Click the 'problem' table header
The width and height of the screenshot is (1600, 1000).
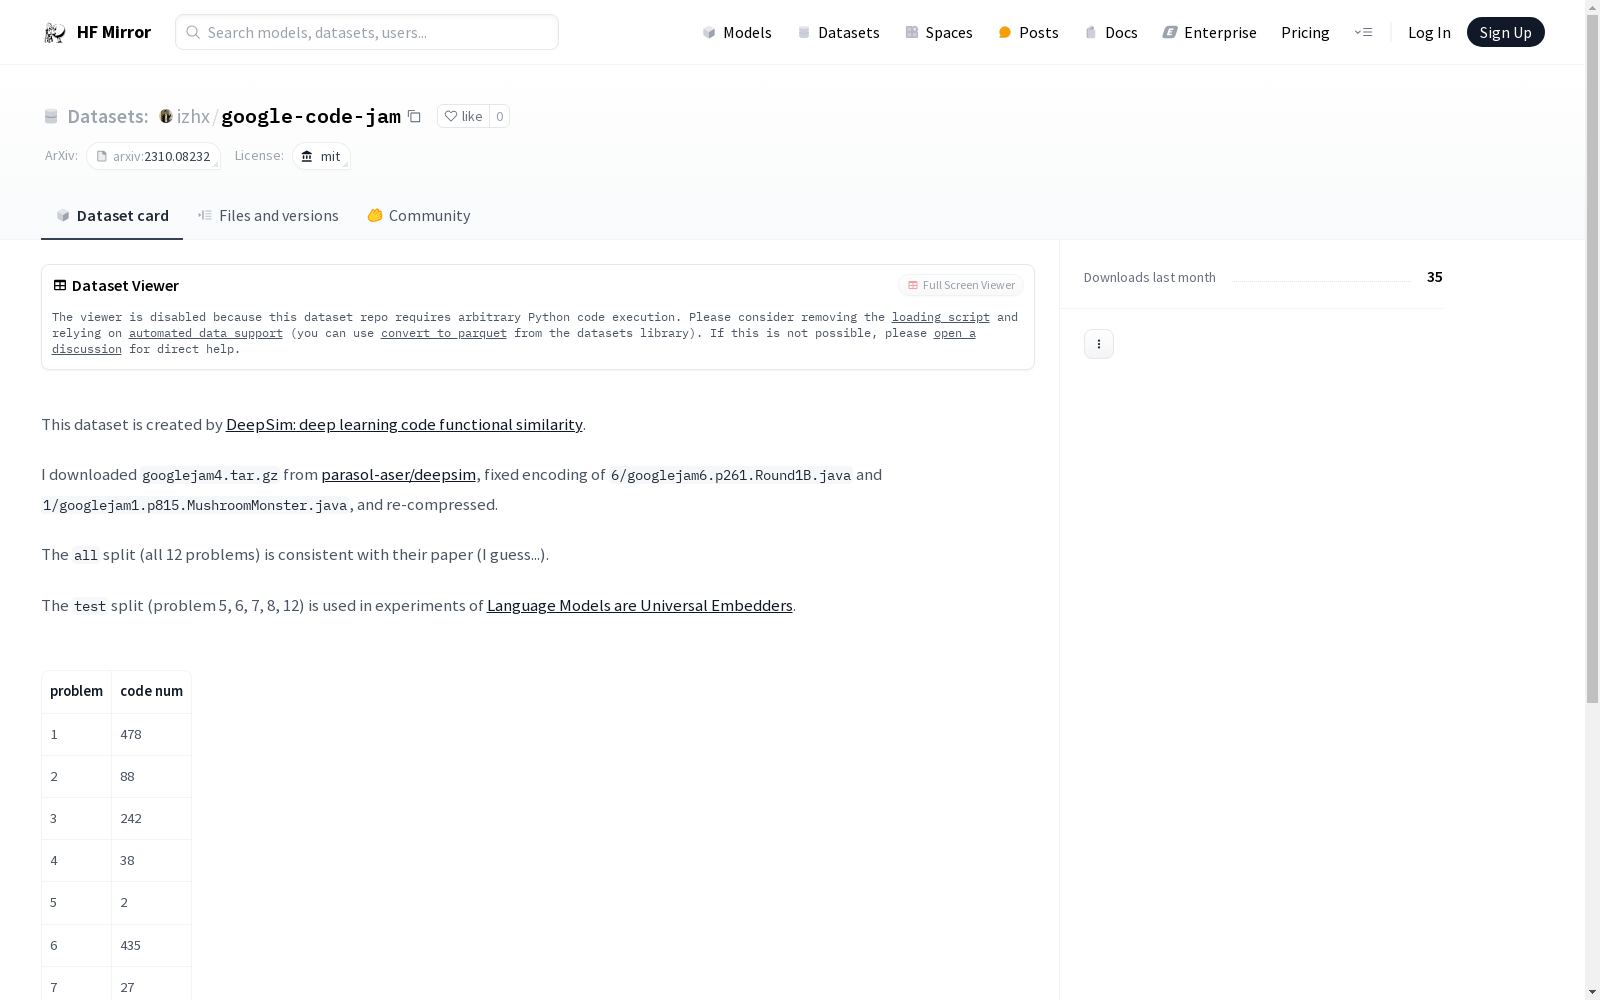click(x=76, y=691)
